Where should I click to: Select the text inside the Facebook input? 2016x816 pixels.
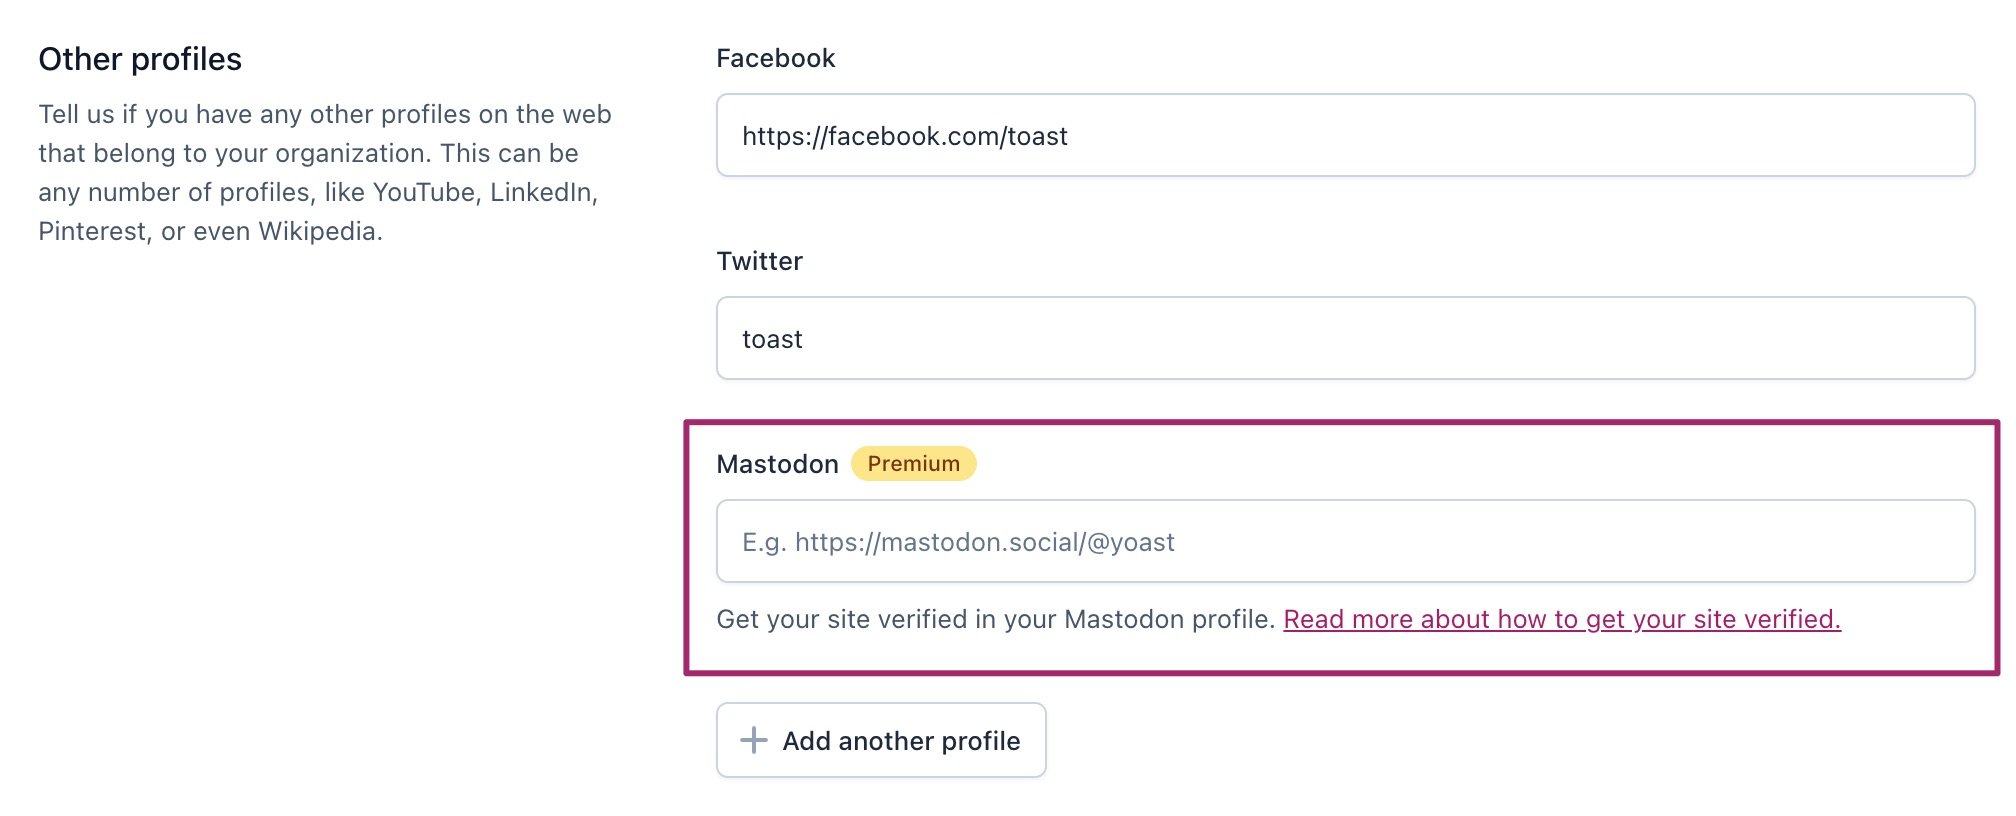pos(905,136)
